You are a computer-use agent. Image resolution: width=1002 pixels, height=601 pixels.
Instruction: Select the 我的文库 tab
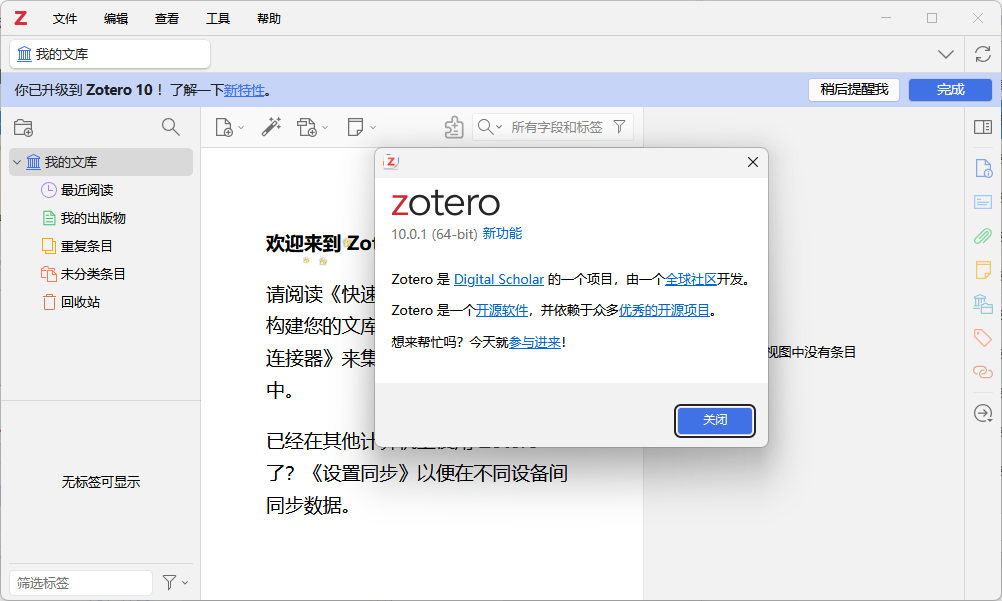110,54
